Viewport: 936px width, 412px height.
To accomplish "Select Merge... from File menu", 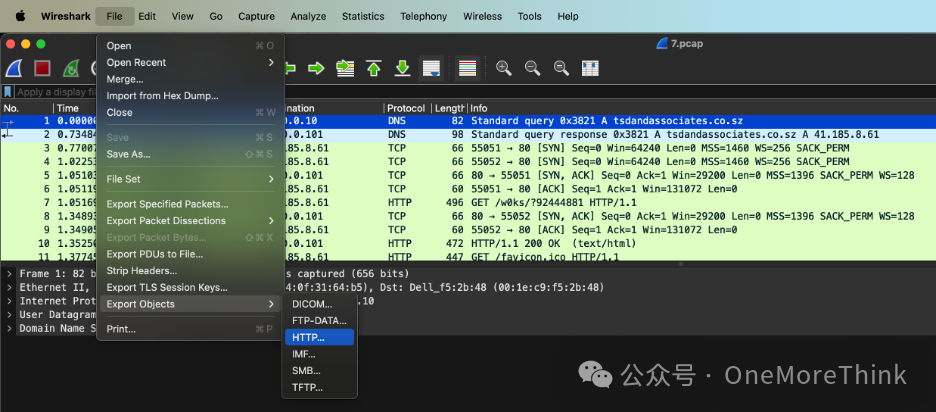I will (190, 79).
